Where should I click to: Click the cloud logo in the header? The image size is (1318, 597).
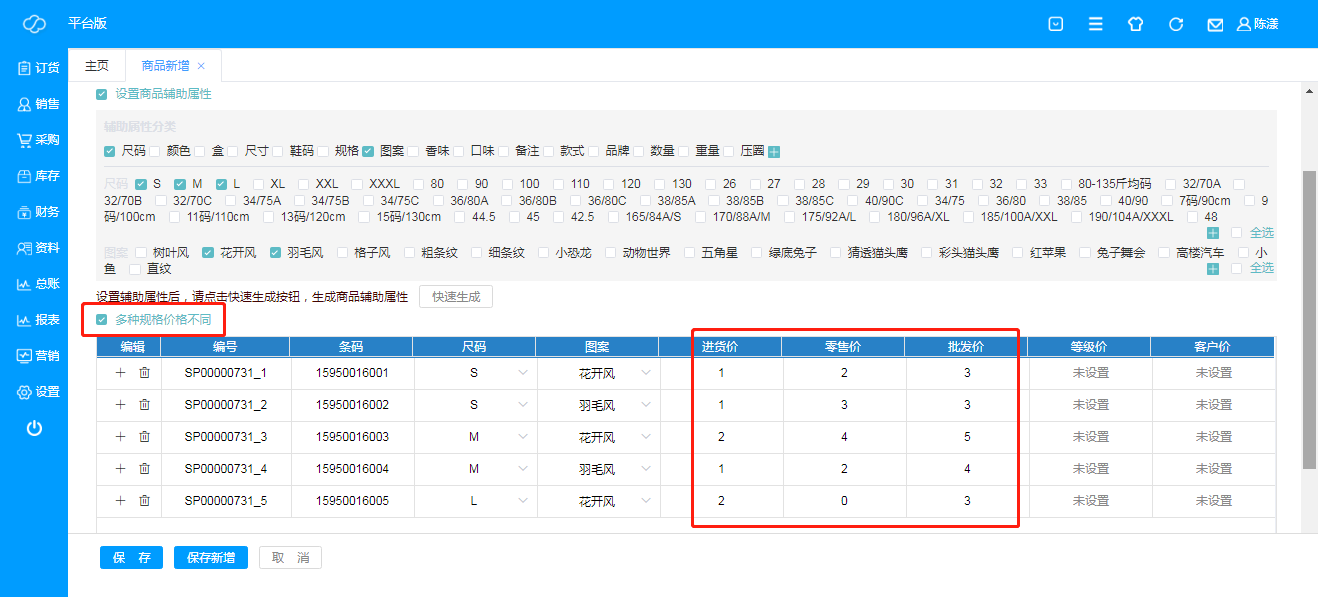(34, 24)
